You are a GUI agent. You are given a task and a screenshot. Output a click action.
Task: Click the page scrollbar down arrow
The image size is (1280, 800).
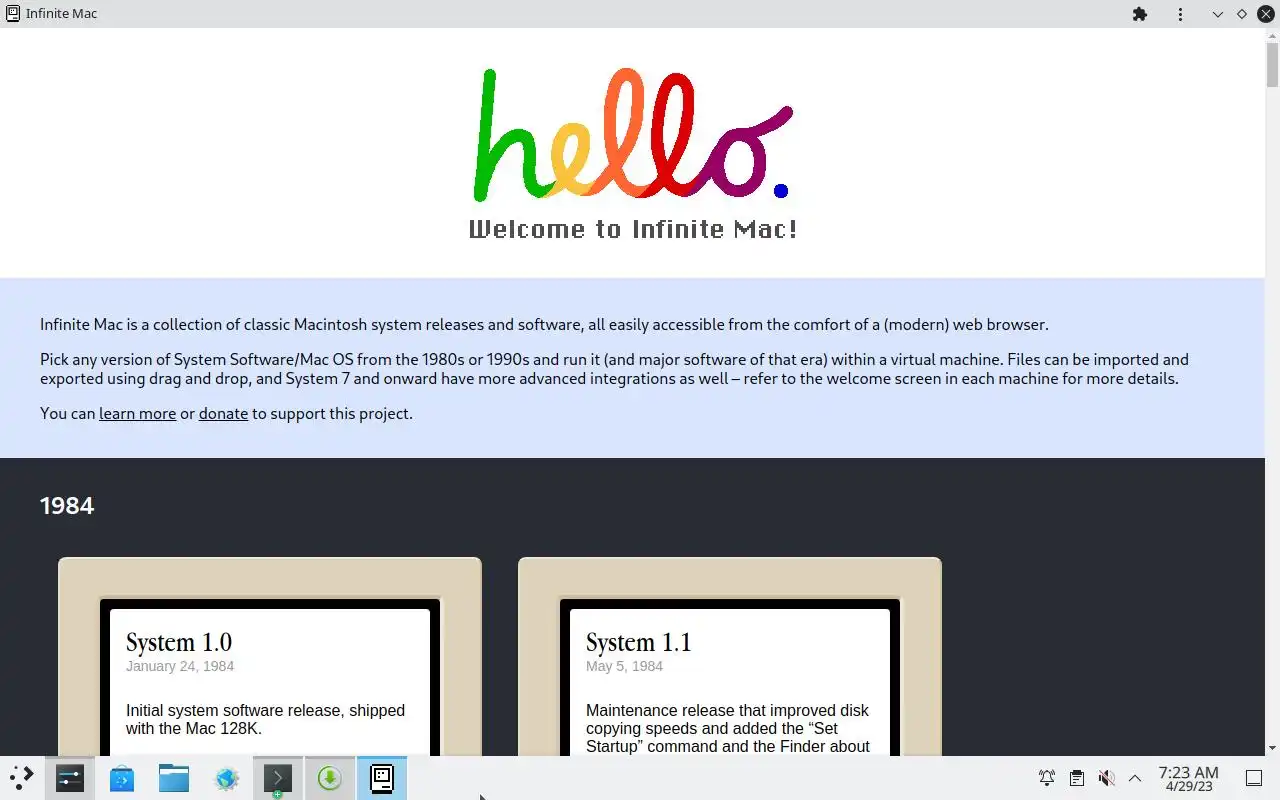pos(1272,747)
